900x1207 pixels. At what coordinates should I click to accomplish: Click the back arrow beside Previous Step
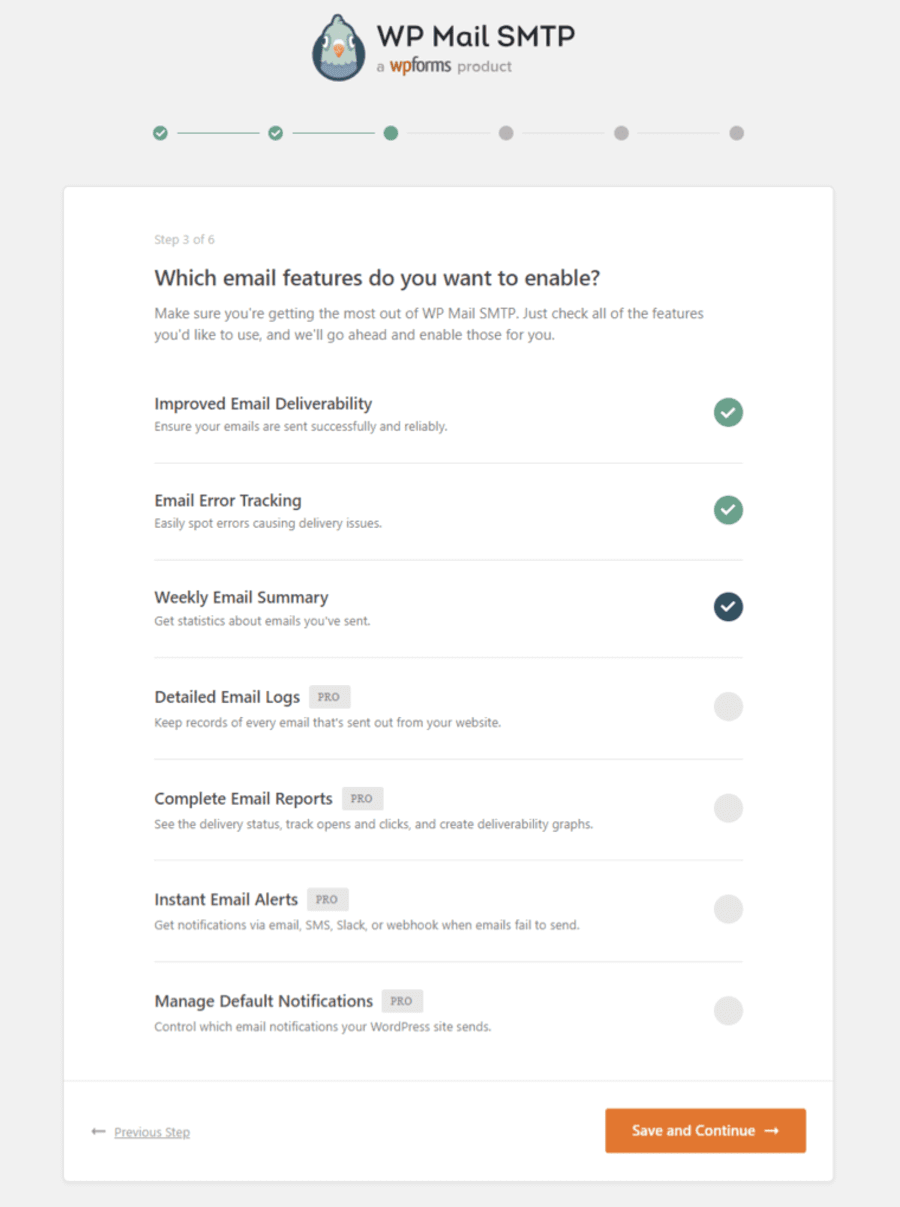pyautogui.click(x=96, y=1131)
